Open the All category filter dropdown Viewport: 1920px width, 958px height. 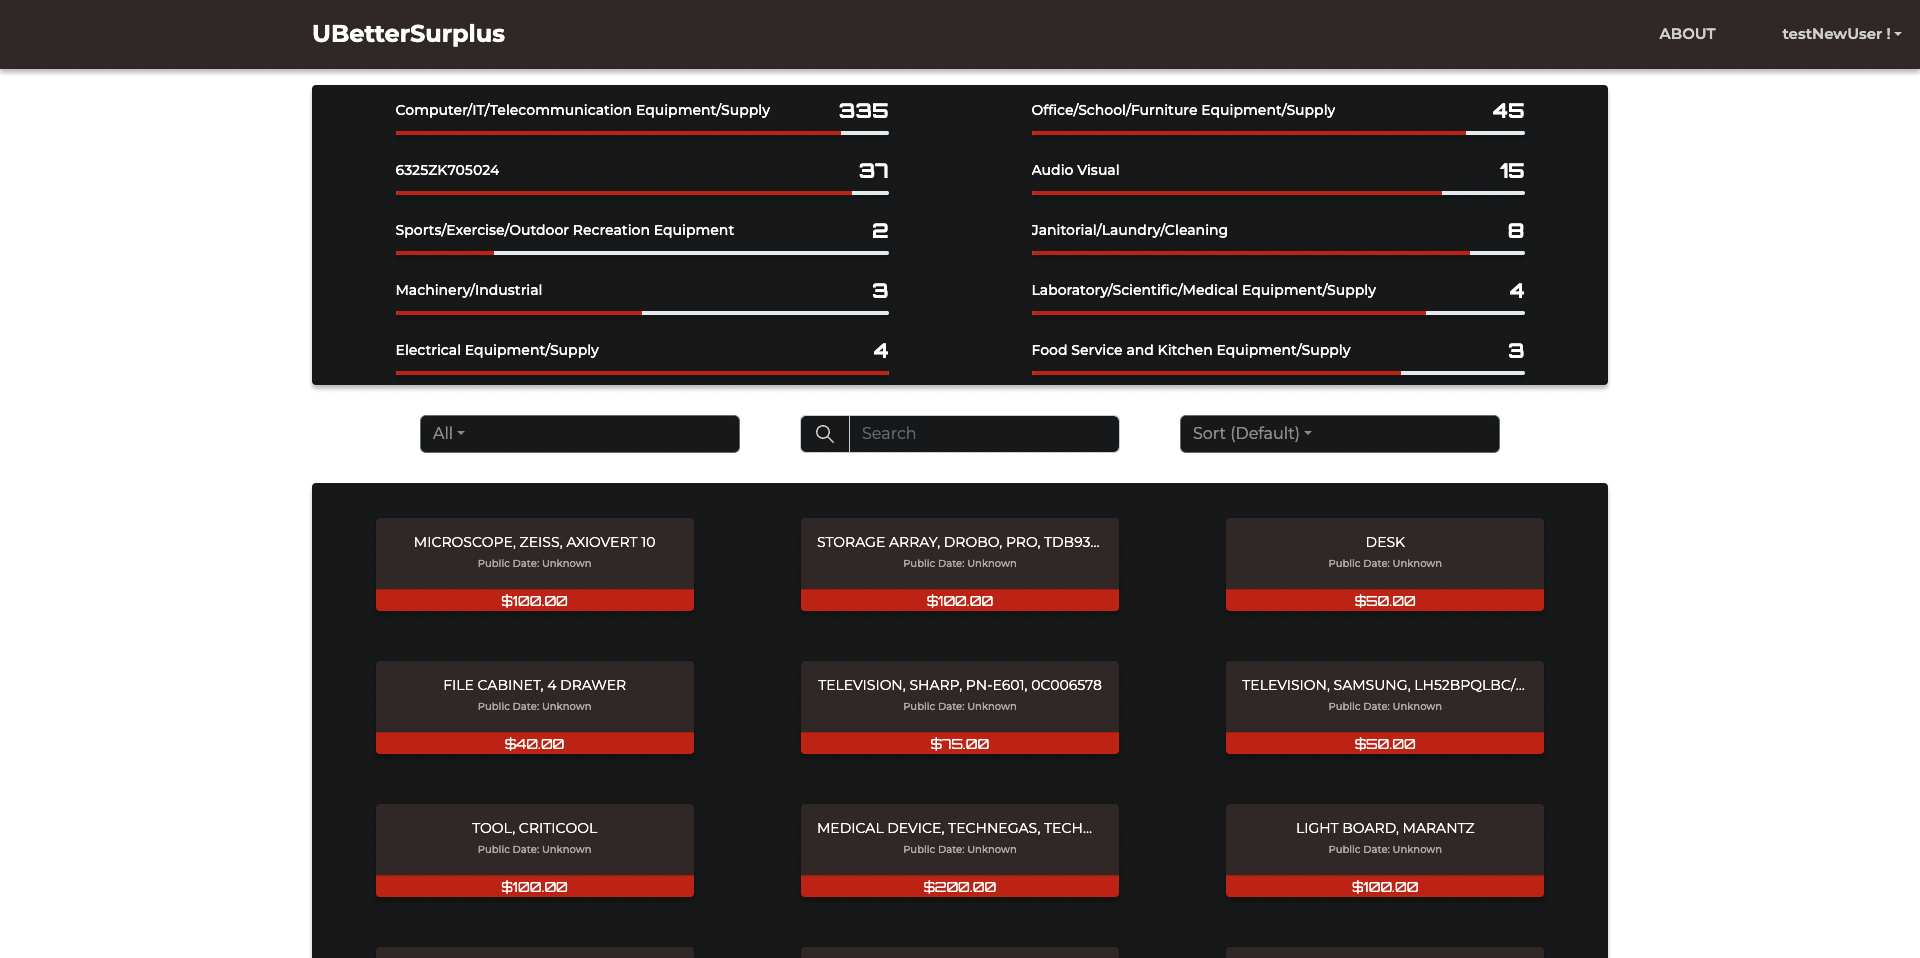[x=579, y=433]
